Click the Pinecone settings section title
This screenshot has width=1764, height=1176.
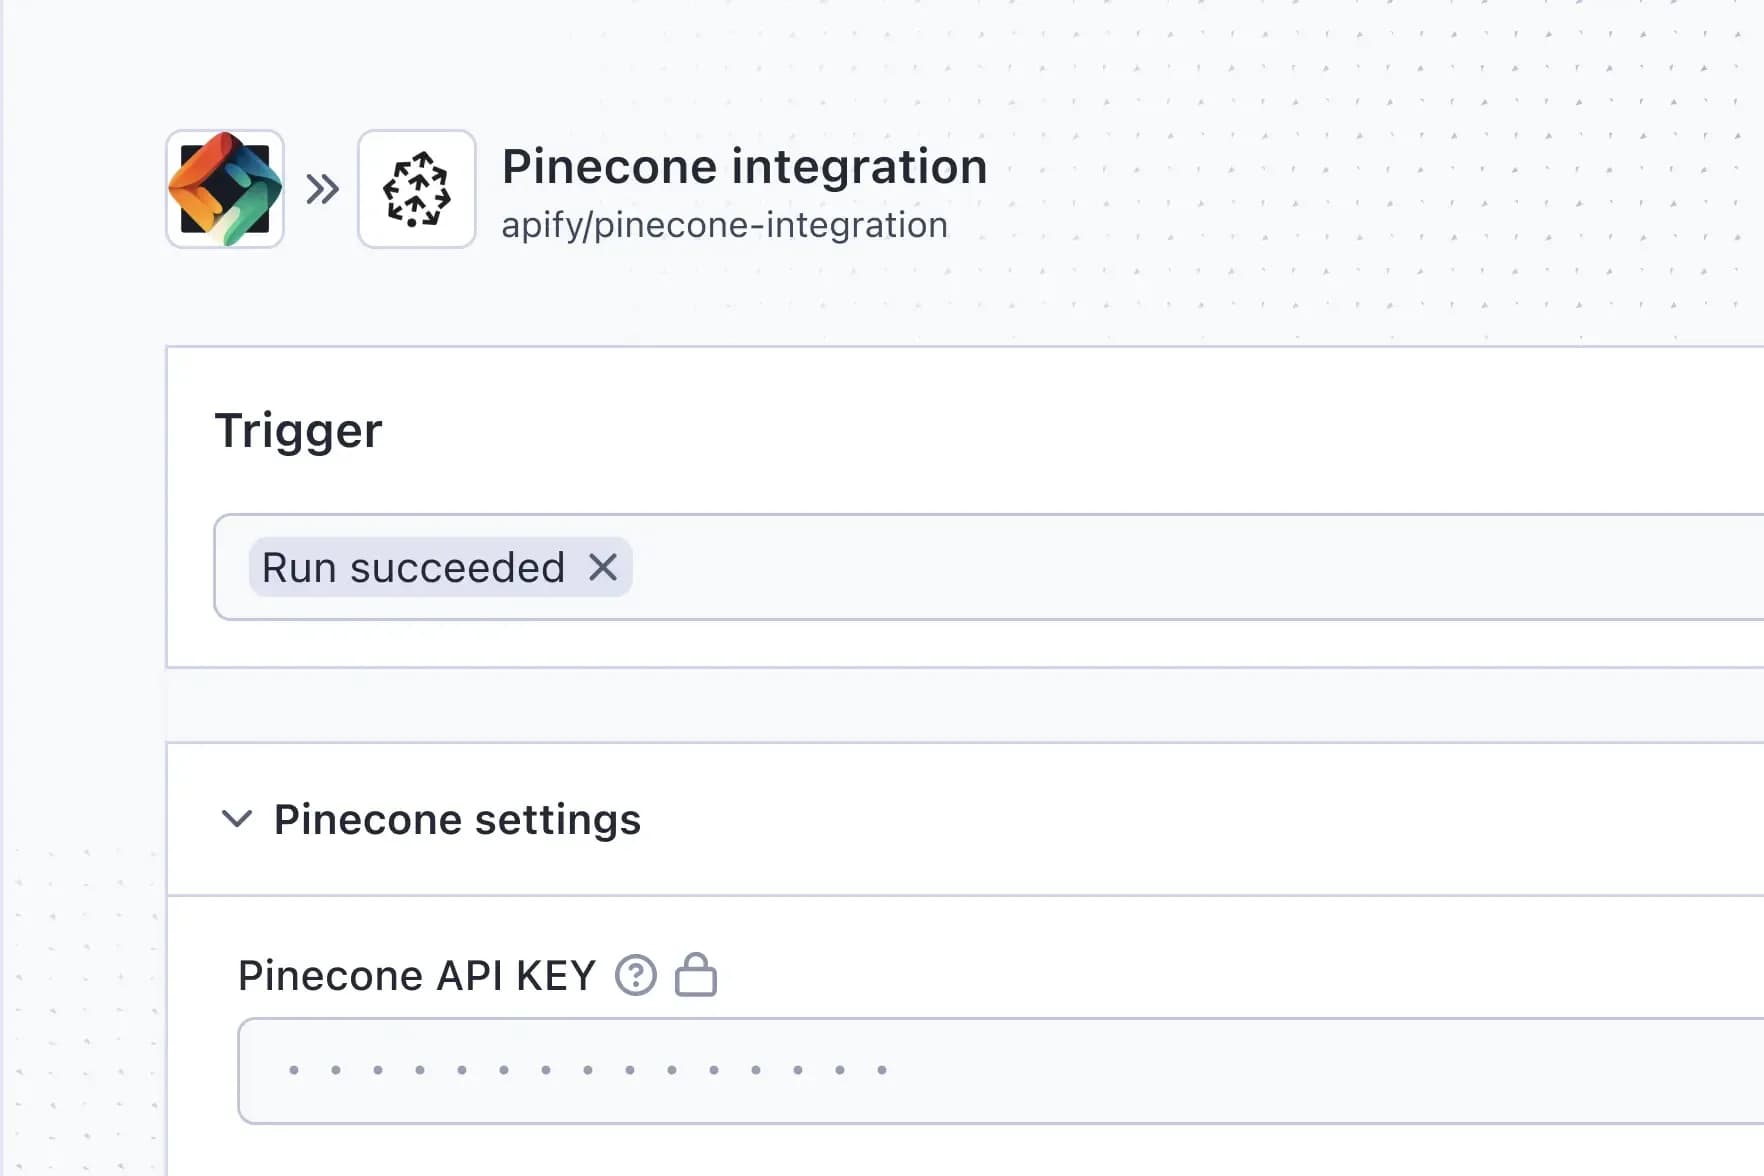point(457,819)
